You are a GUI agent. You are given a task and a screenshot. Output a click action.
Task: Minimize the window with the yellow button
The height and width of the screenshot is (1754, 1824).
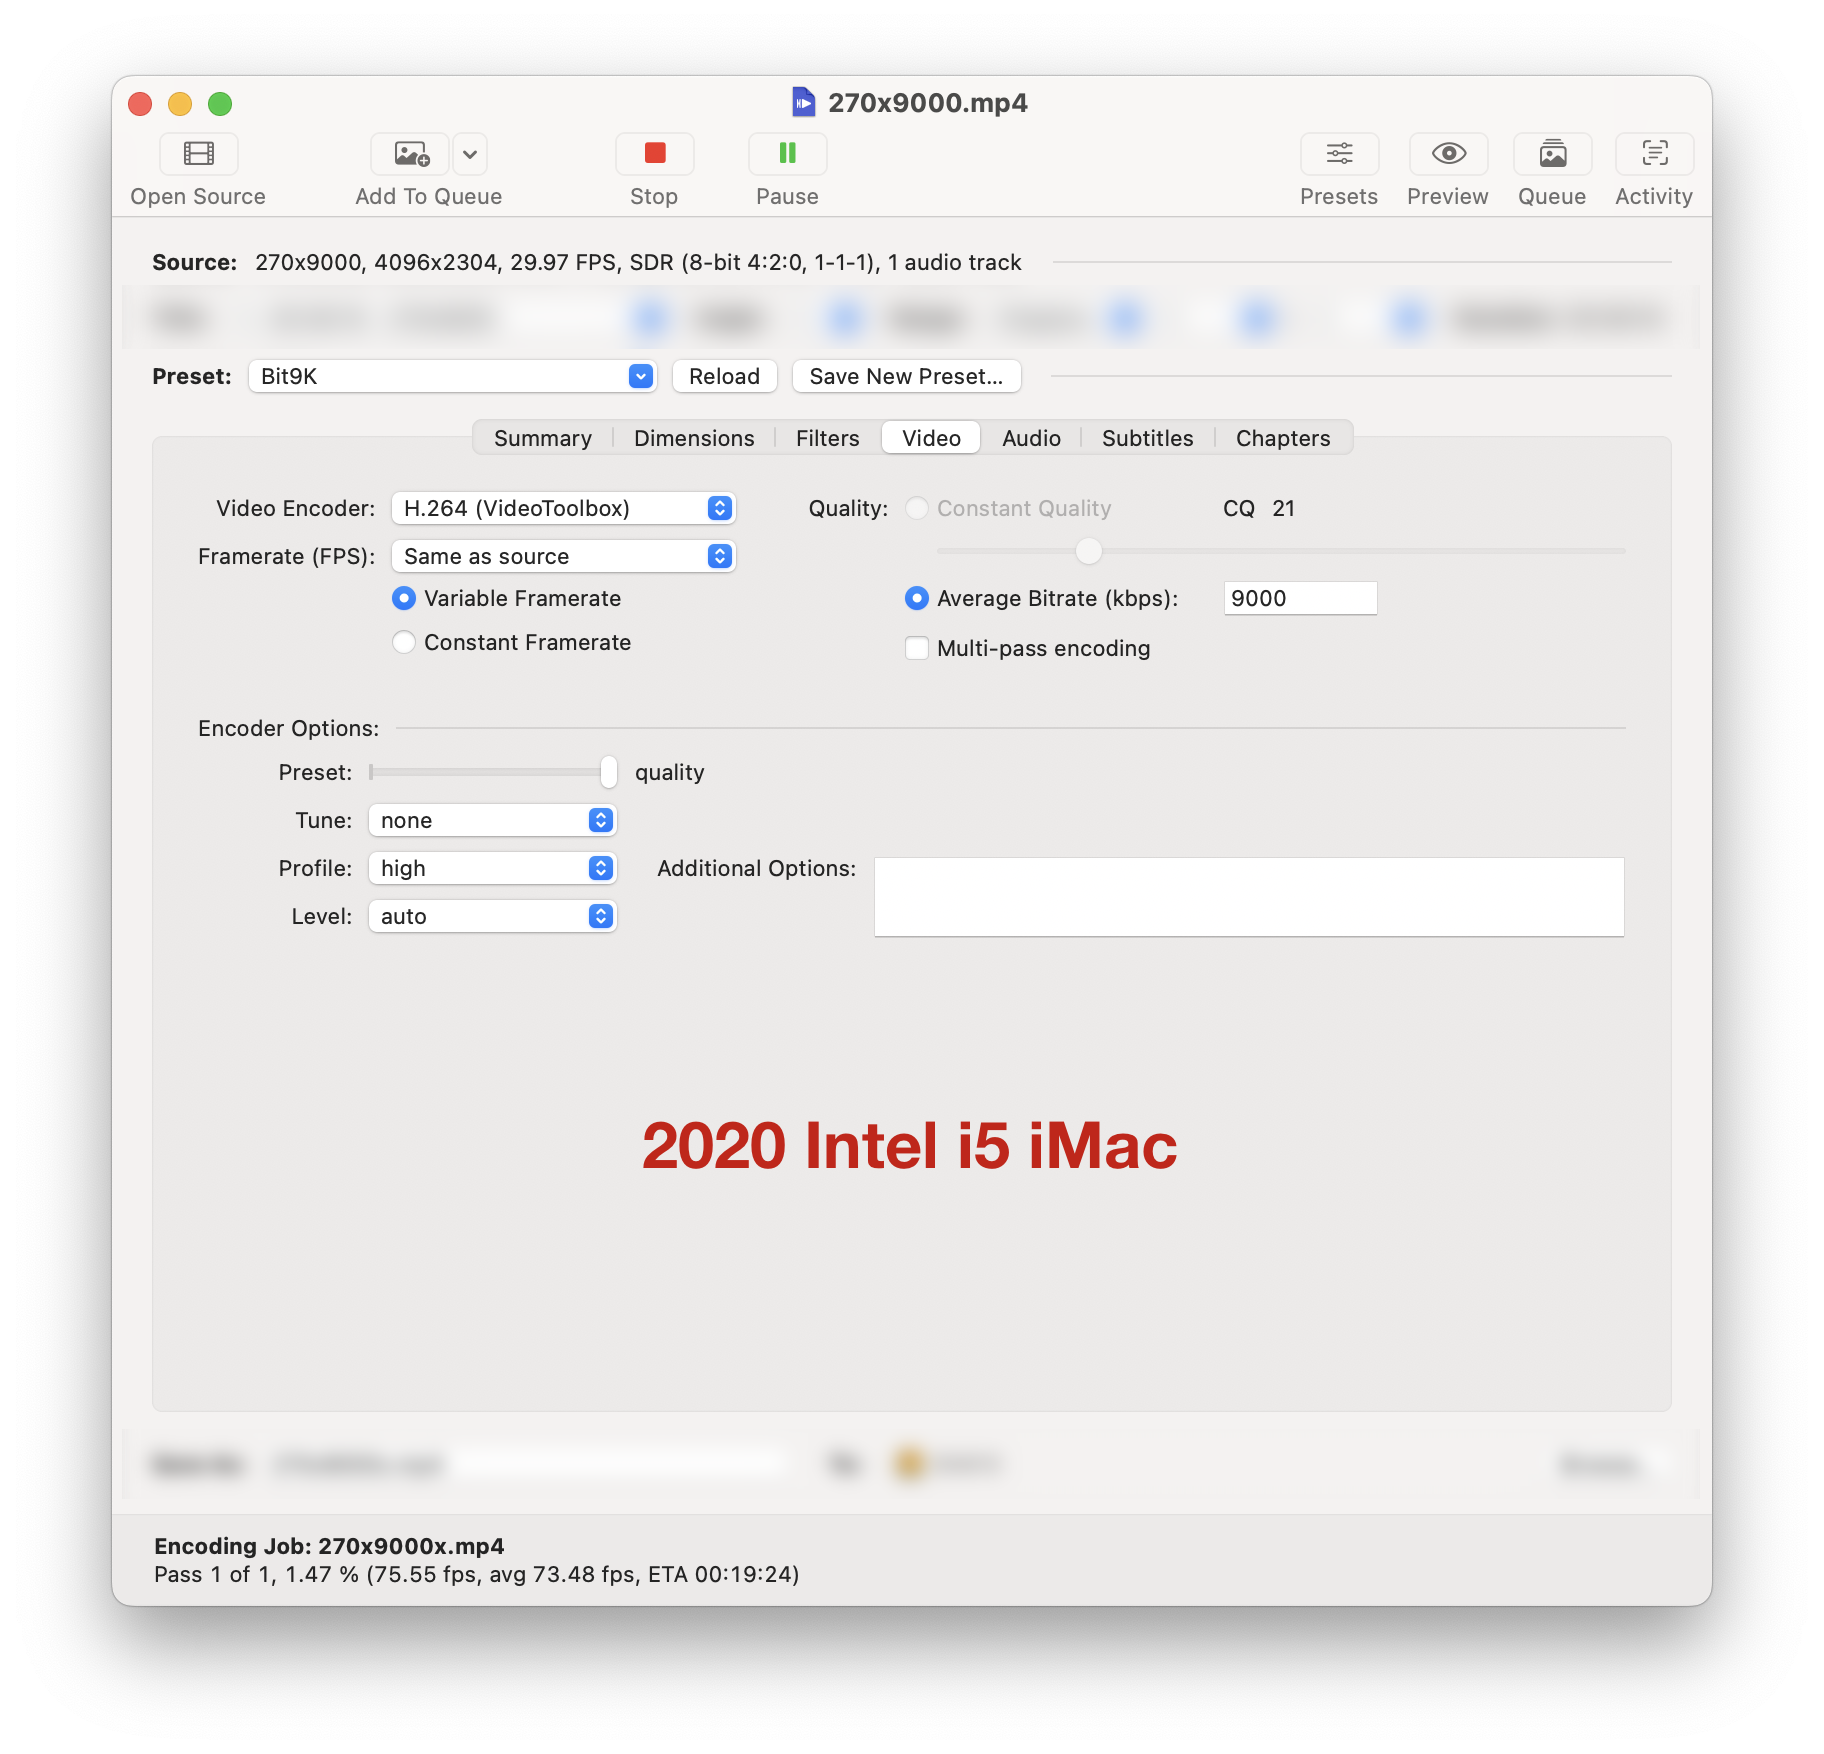click(x=180, y=104)
